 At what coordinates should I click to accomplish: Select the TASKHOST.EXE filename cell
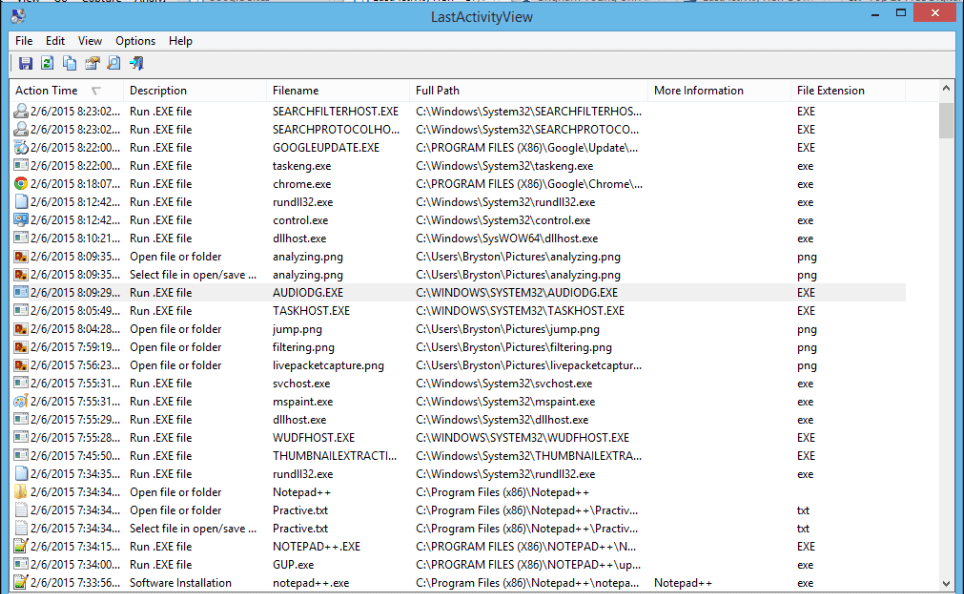[x=311, y=311]
